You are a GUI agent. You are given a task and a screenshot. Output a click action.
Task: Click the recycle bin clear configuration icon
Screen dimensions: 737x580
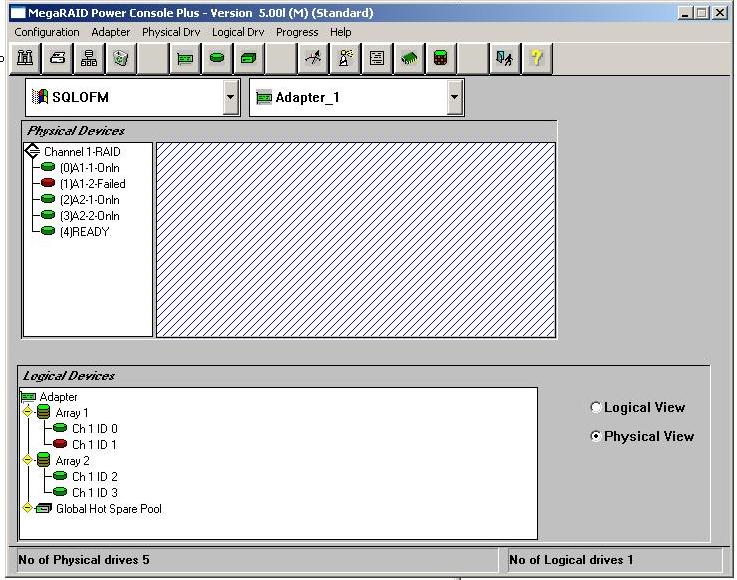121,58
